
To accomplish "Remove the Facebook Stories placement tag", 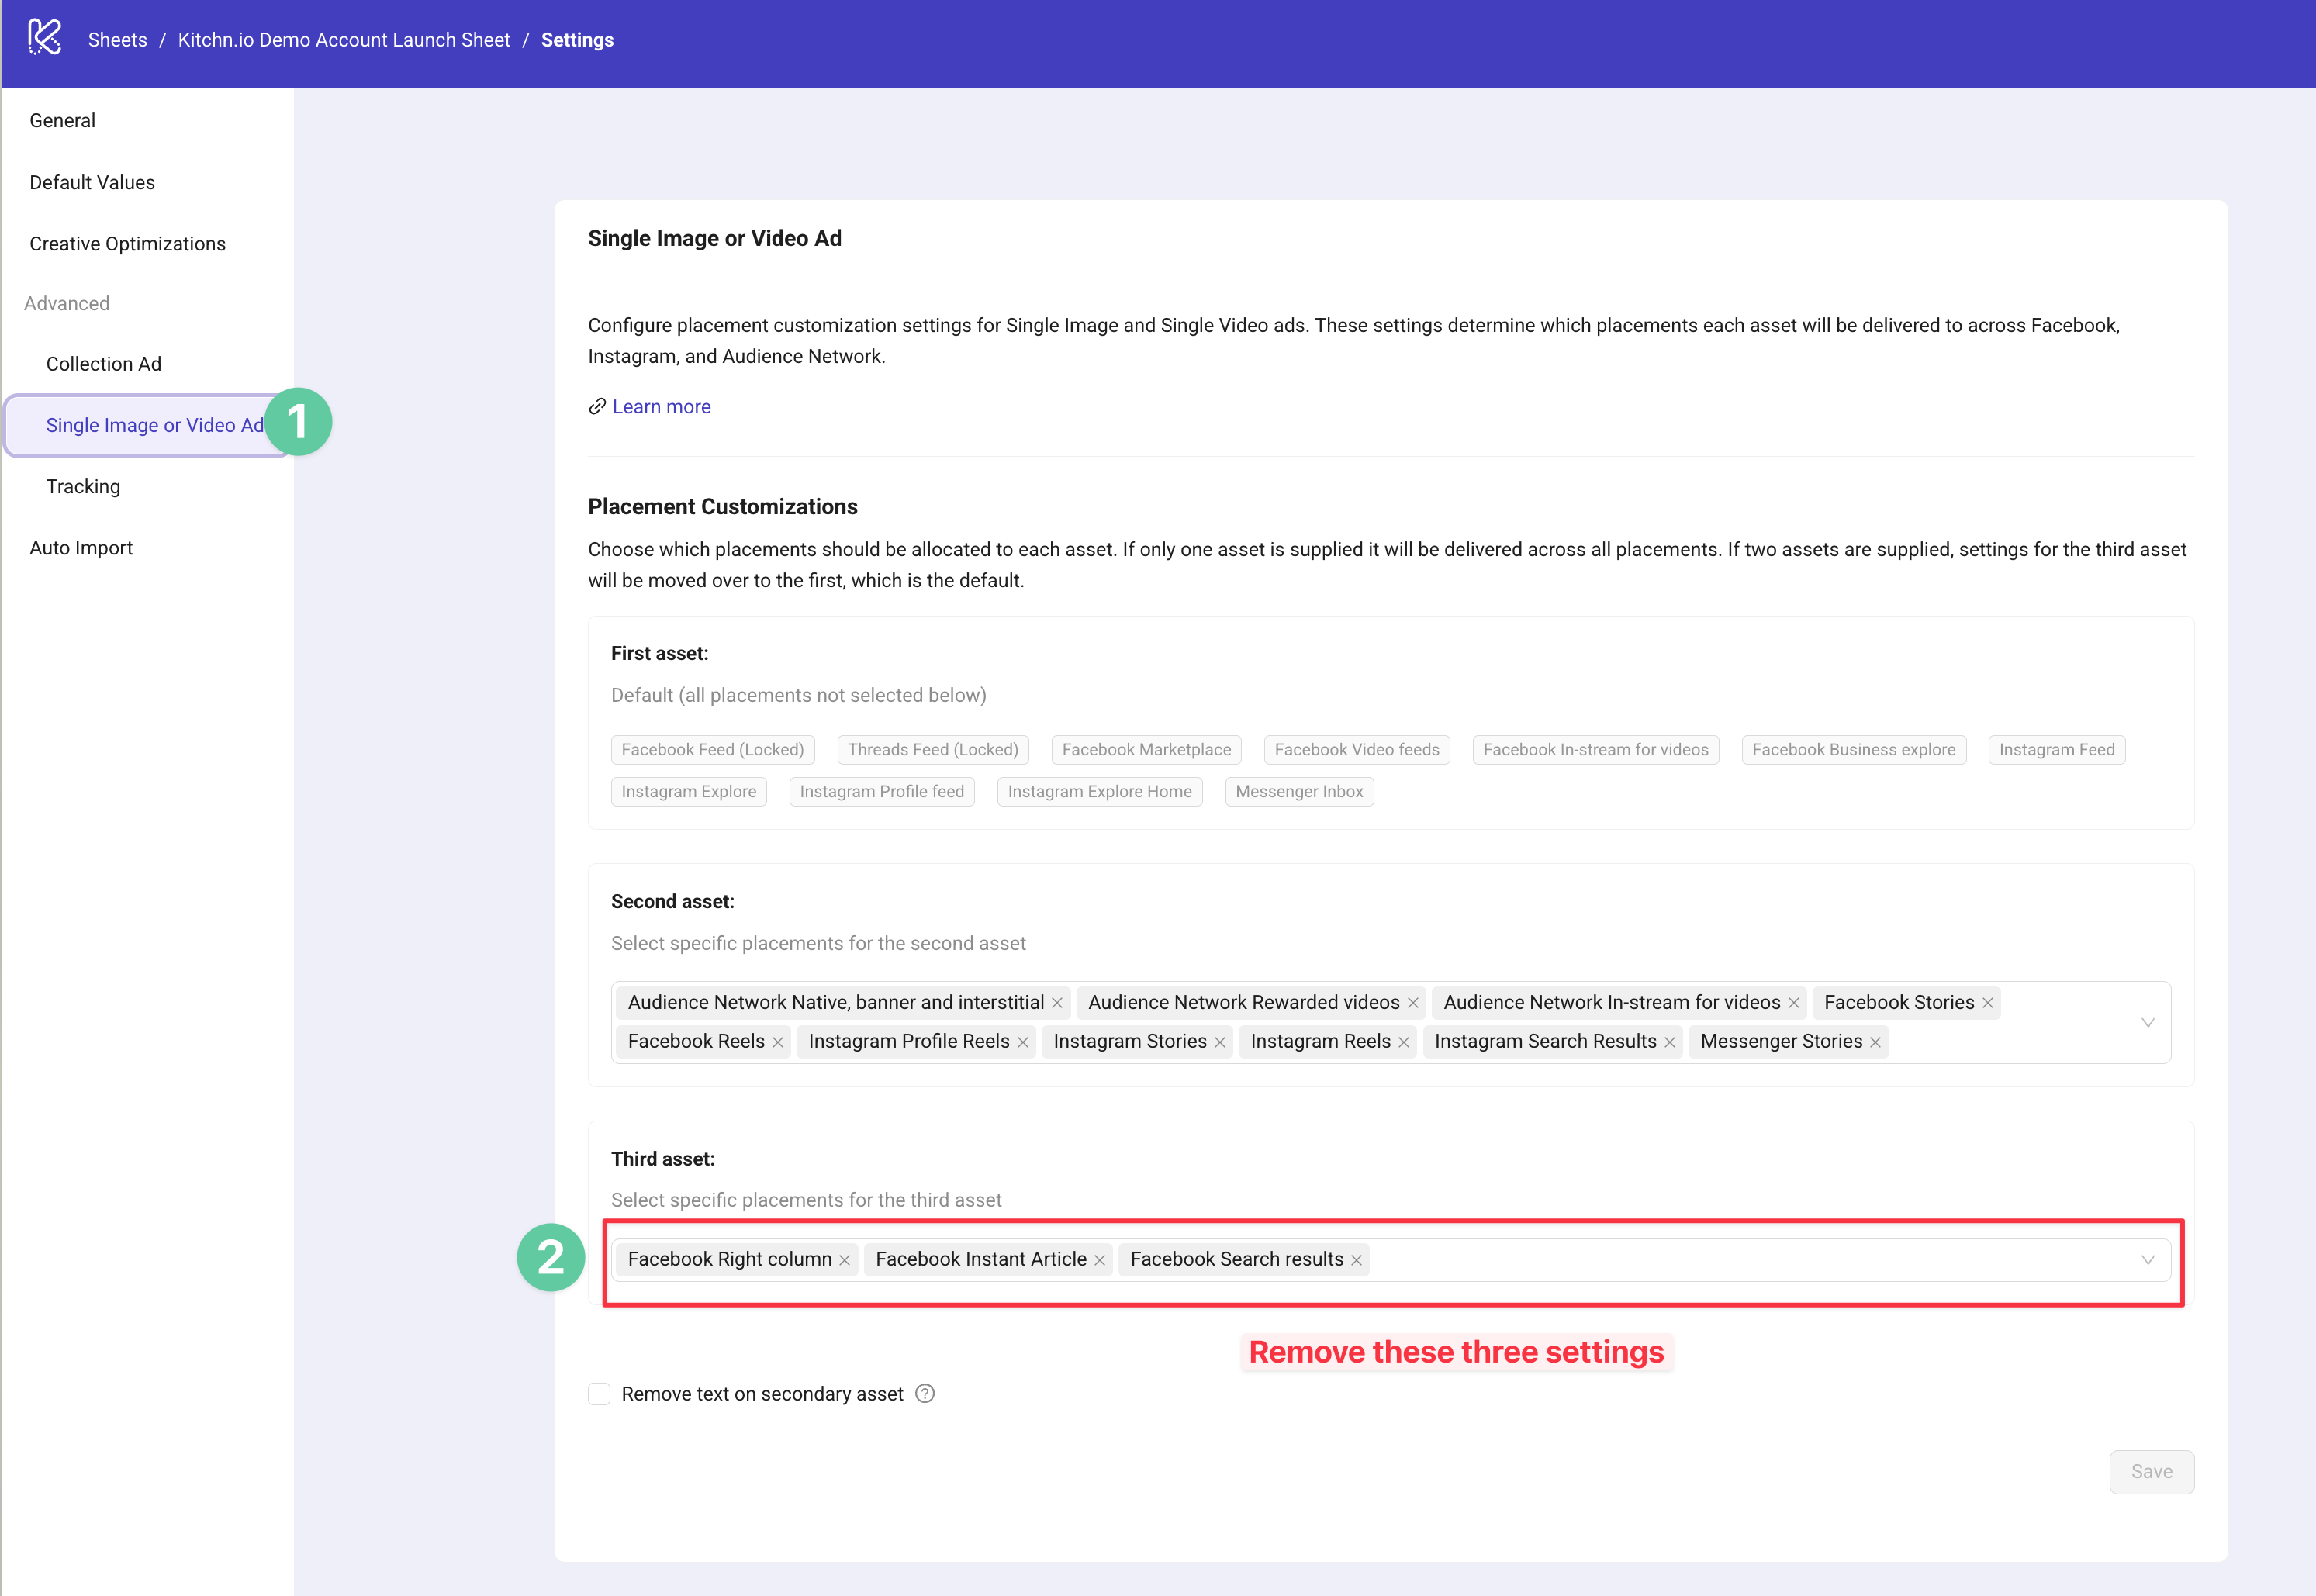I will tap(1988, 1003).
